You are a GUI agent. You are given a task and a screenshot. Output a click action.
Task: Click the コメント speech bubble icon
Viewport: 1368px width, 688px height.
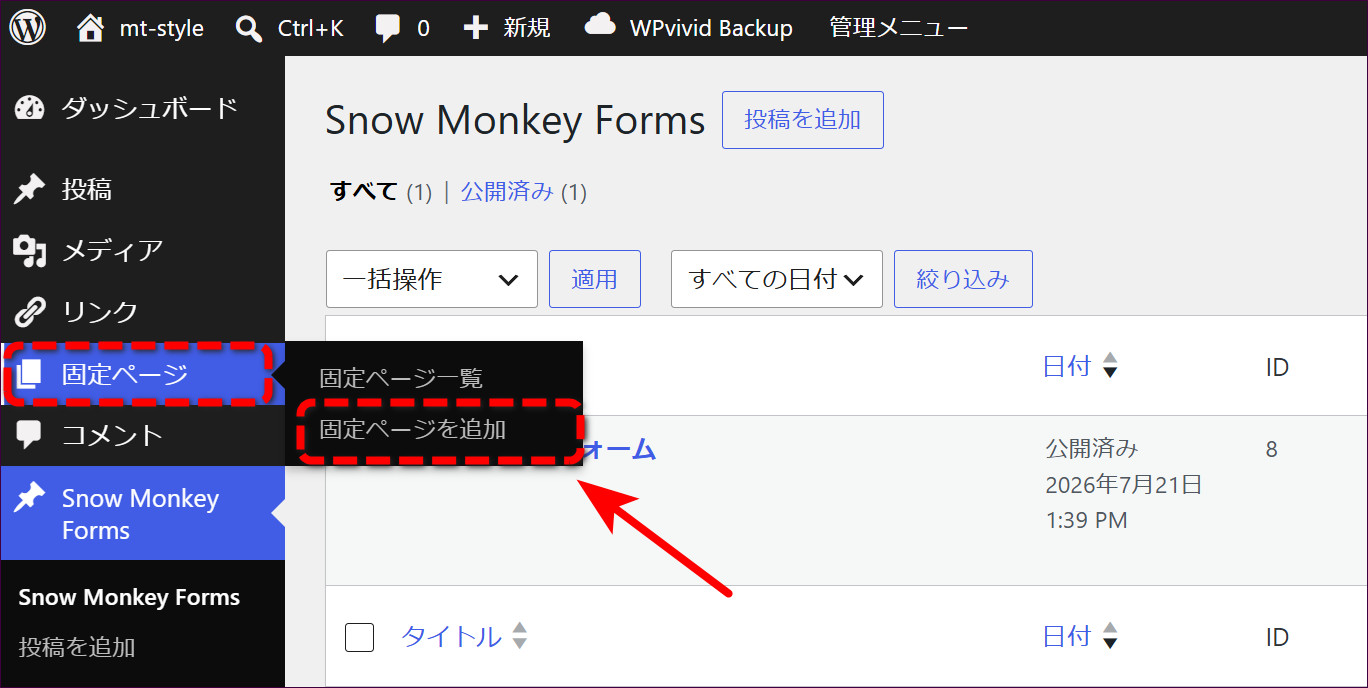click(x=29, y=434)
